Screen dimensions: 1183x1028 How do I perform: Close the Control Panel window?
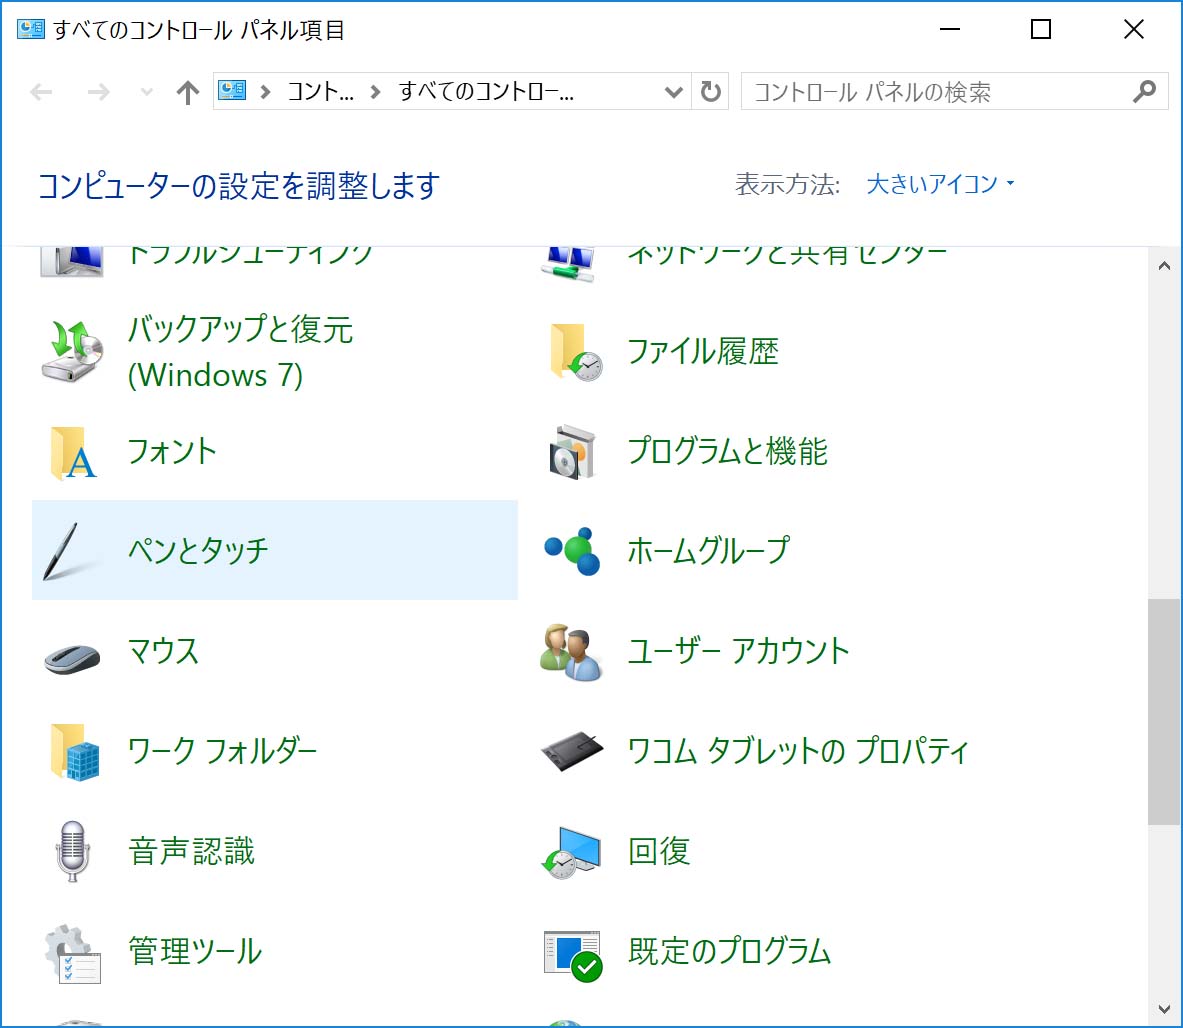pyautogui.click(x=1134, y=29)
